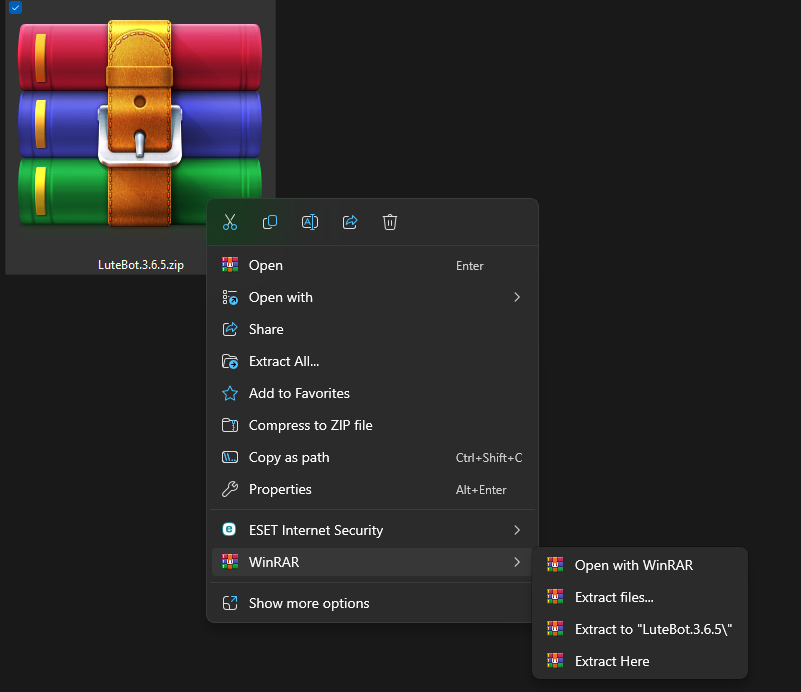This screenshot has width=801, height=692.
Task: Click the icon beside Extract Here
Action: click(555, 660)
